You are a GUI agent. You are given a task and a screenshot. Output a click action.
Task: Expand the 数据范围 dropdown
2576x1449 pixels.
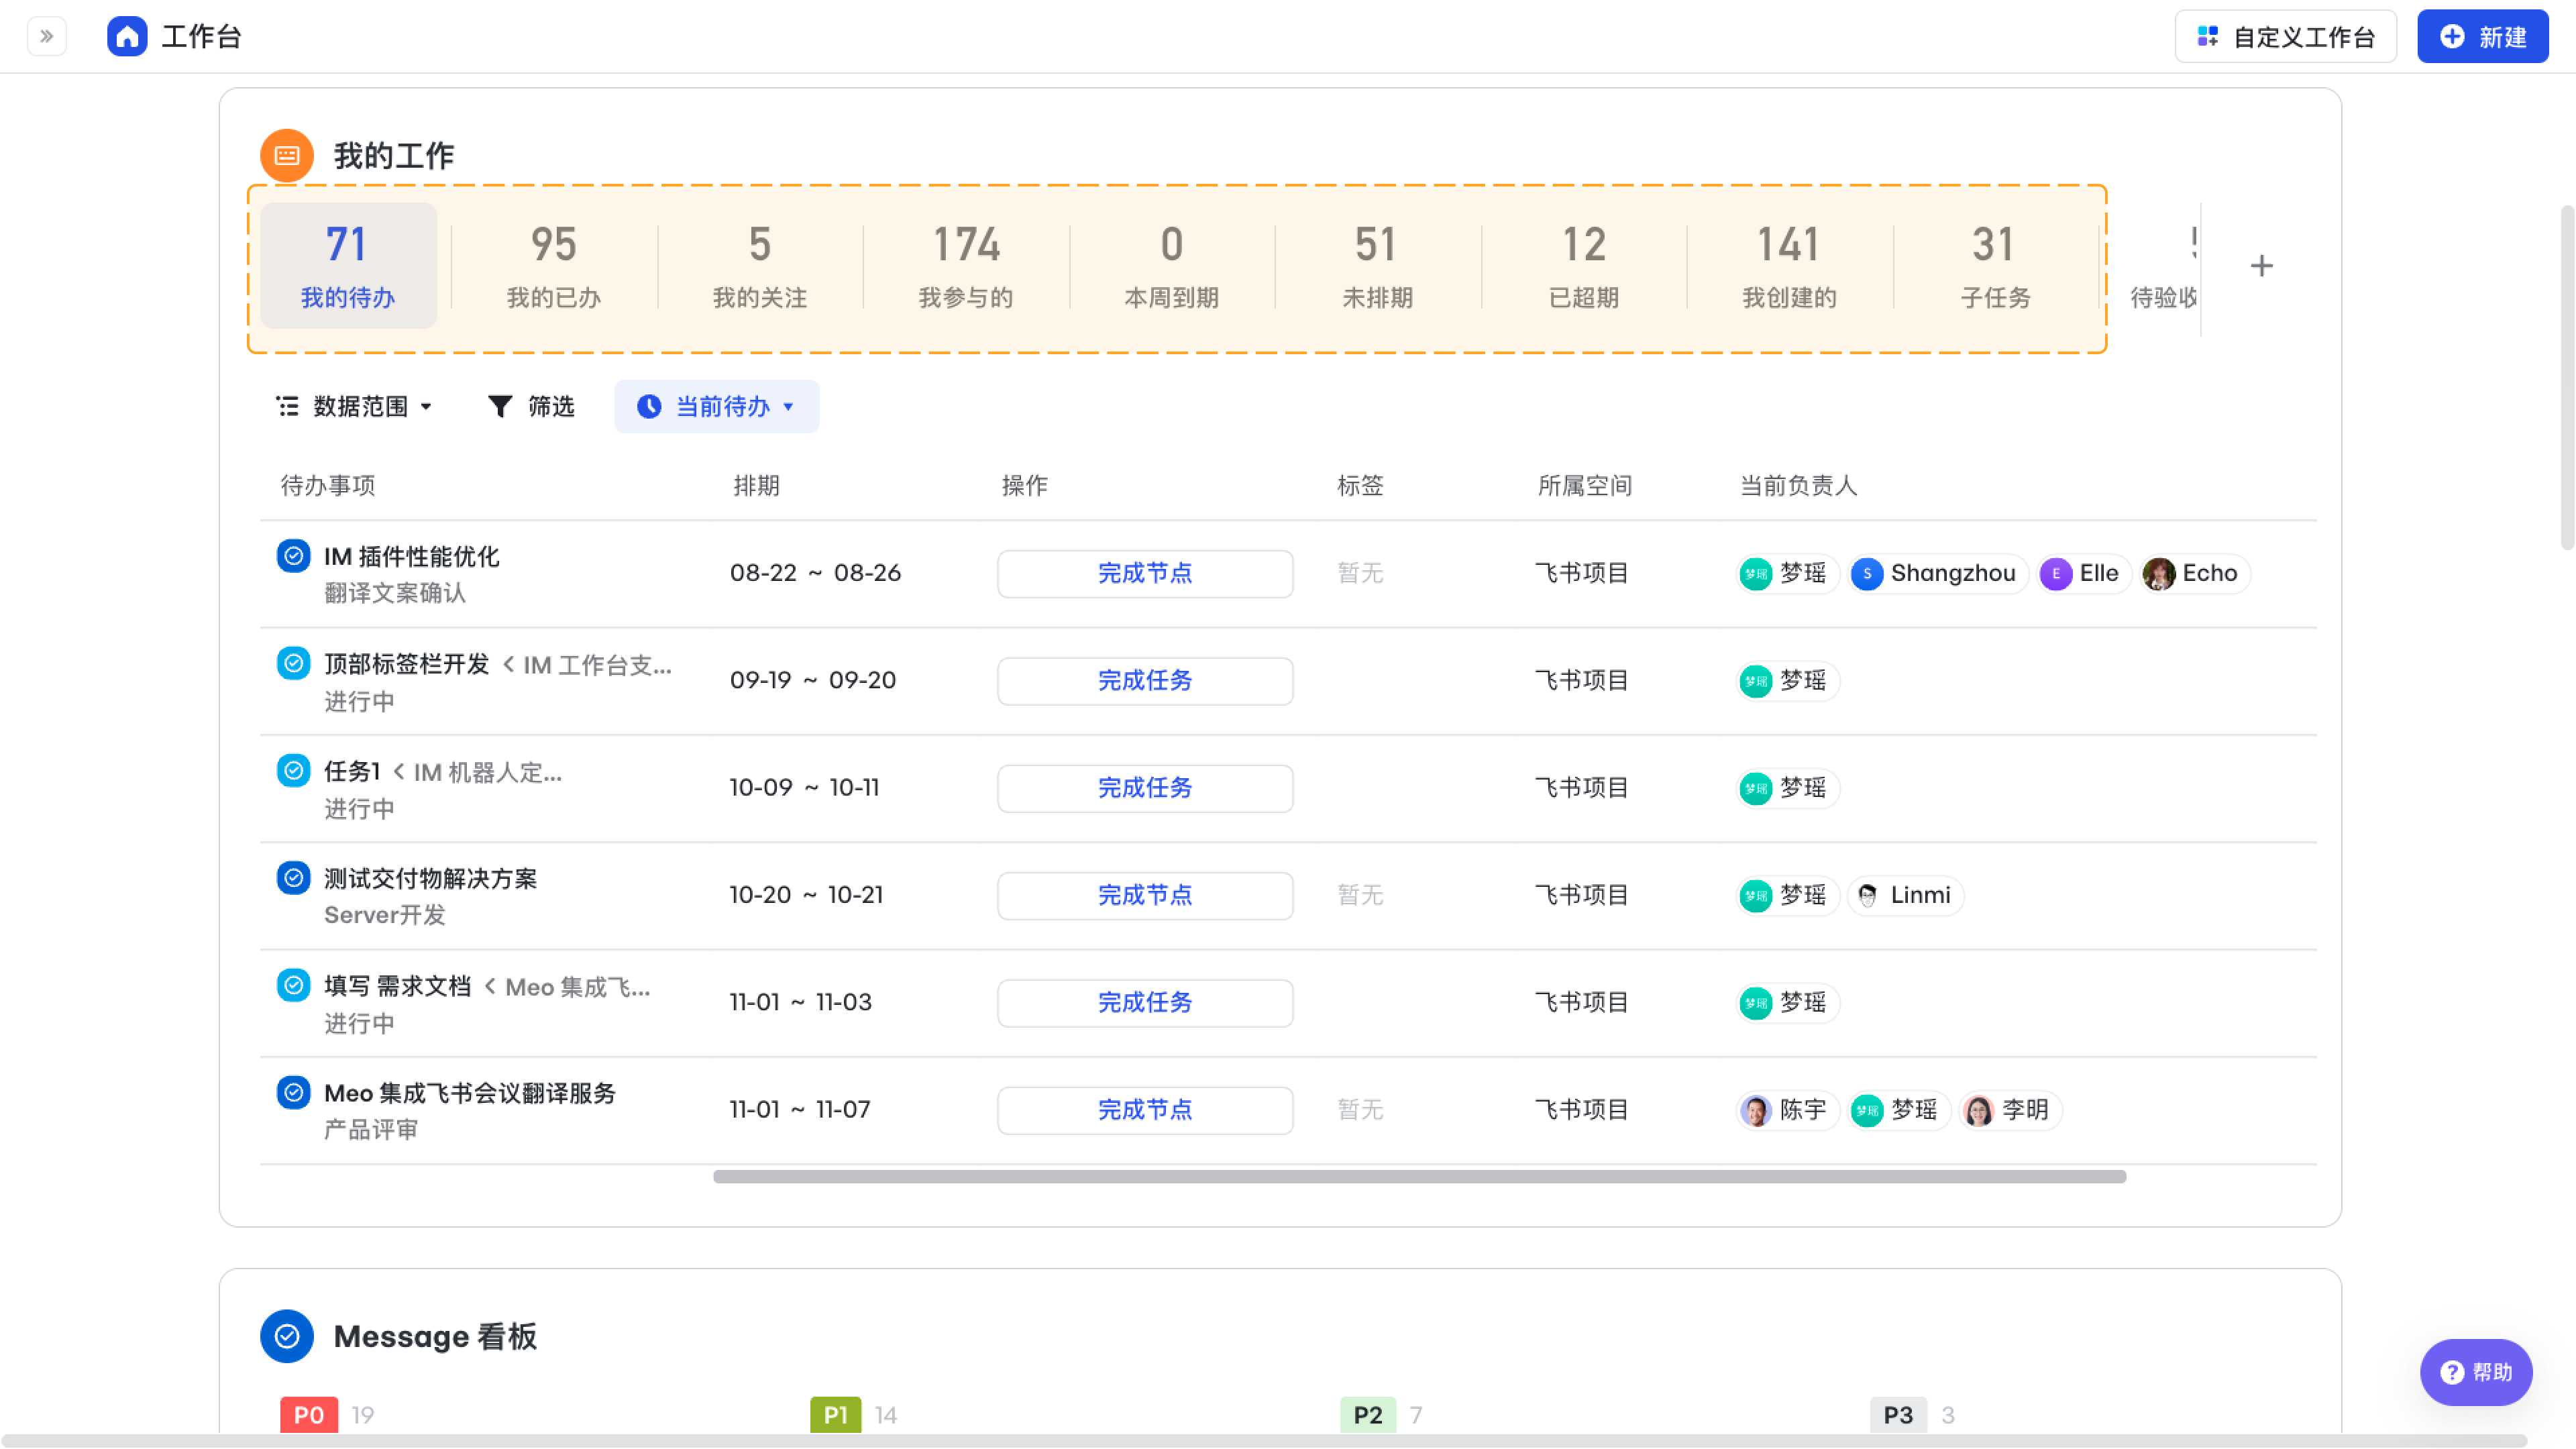[354, 406]
